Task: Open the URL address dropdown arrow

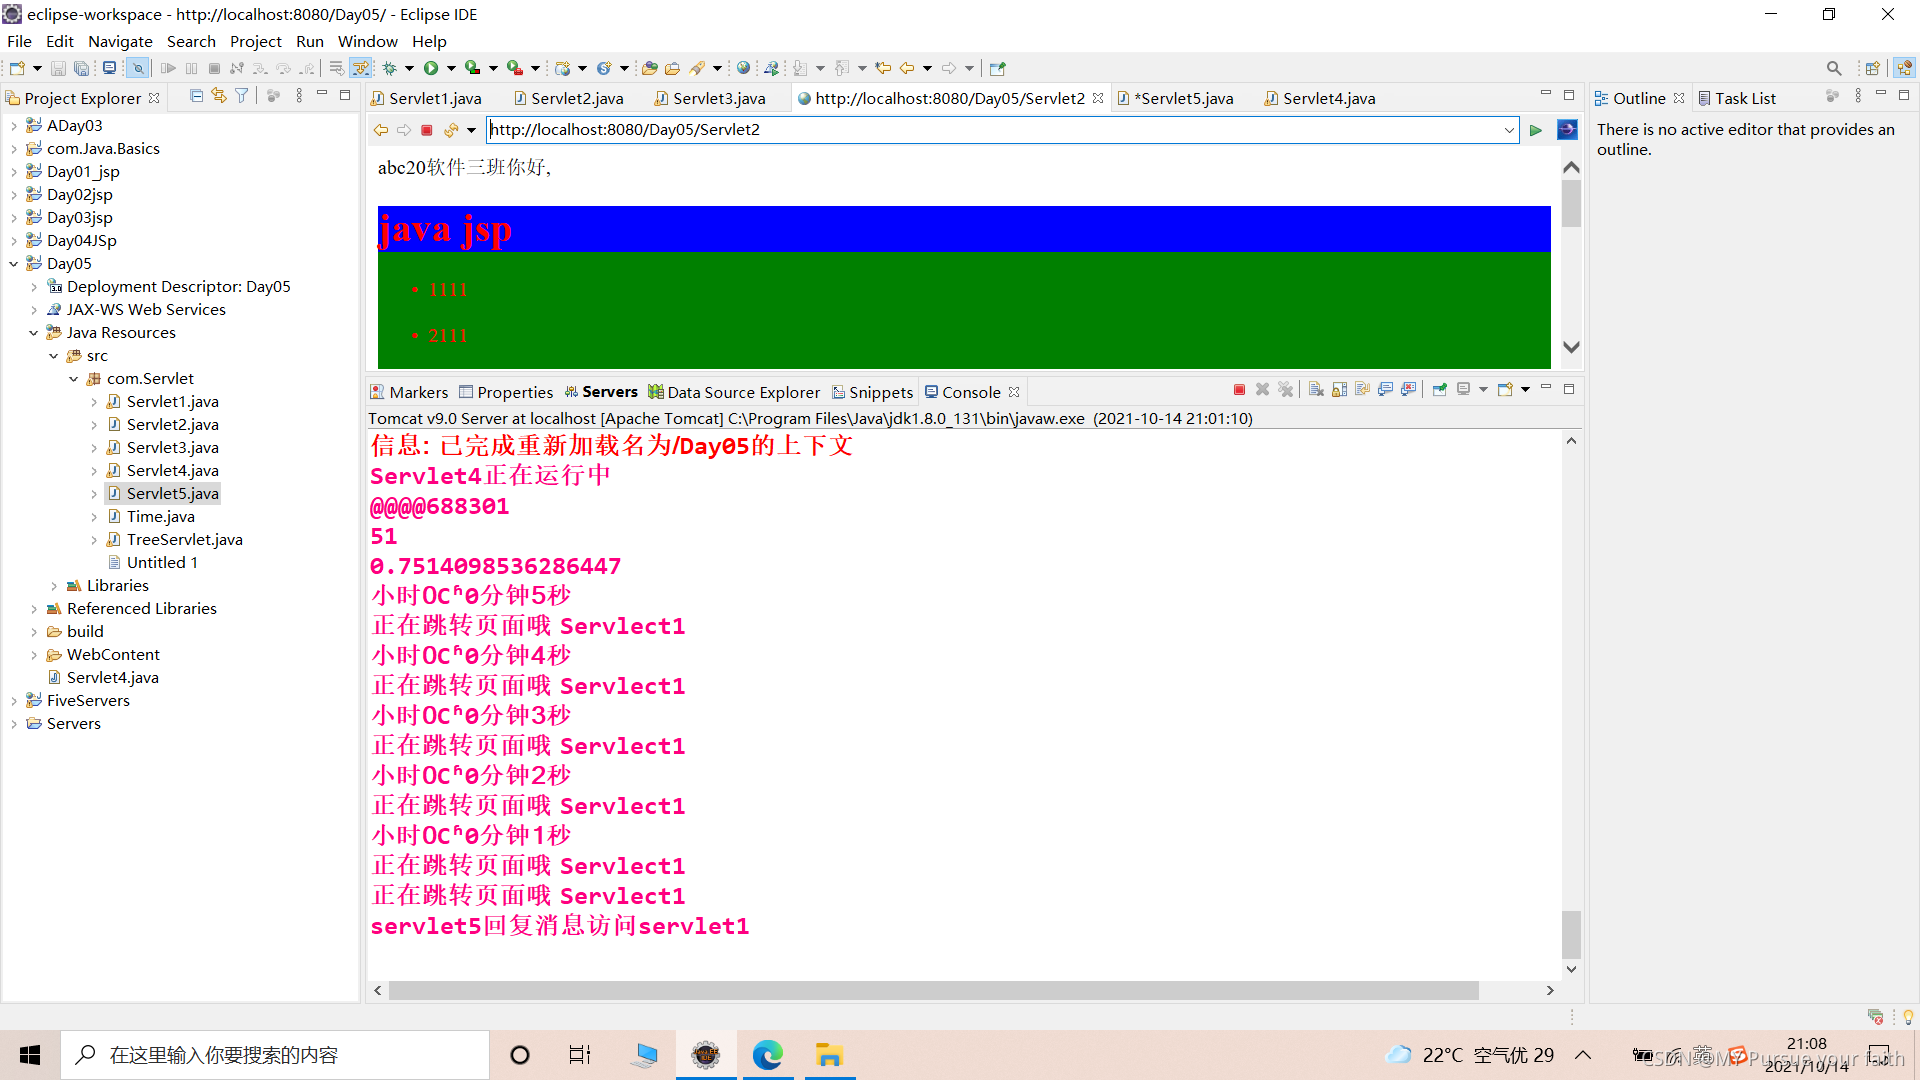Action: [x=1509, y=130]
